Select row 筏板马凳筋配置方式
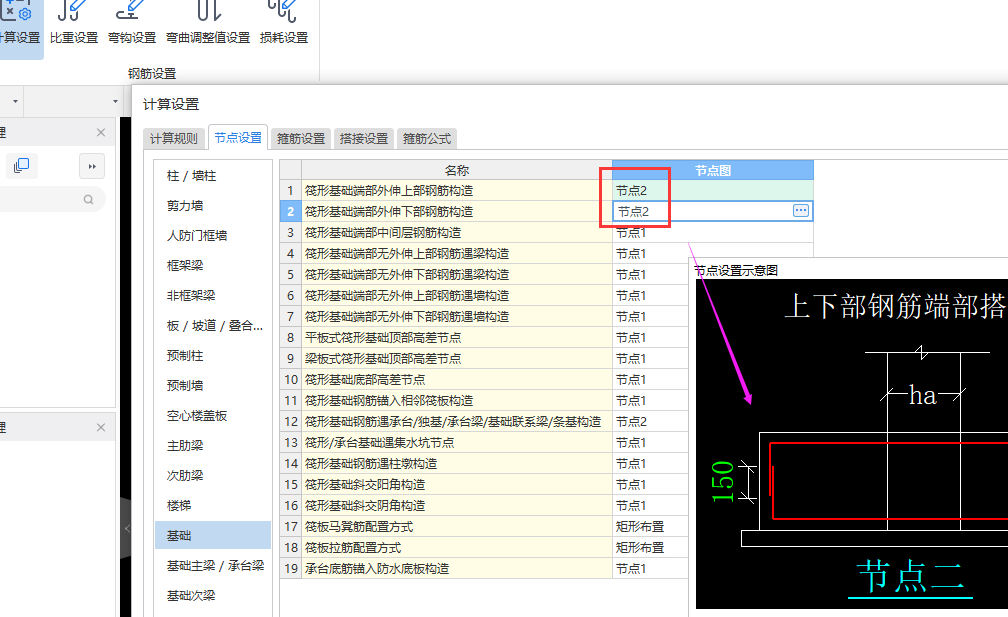 pos(456,526)
